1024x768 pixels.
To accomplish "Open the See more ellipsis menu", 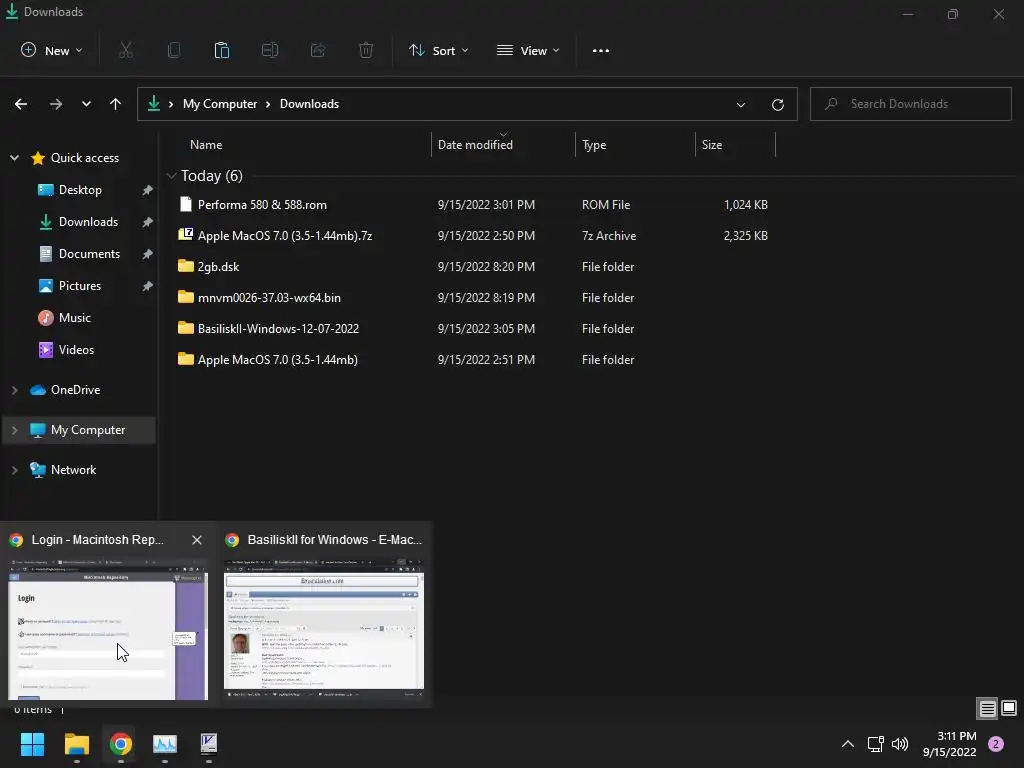I will [601, 51].
